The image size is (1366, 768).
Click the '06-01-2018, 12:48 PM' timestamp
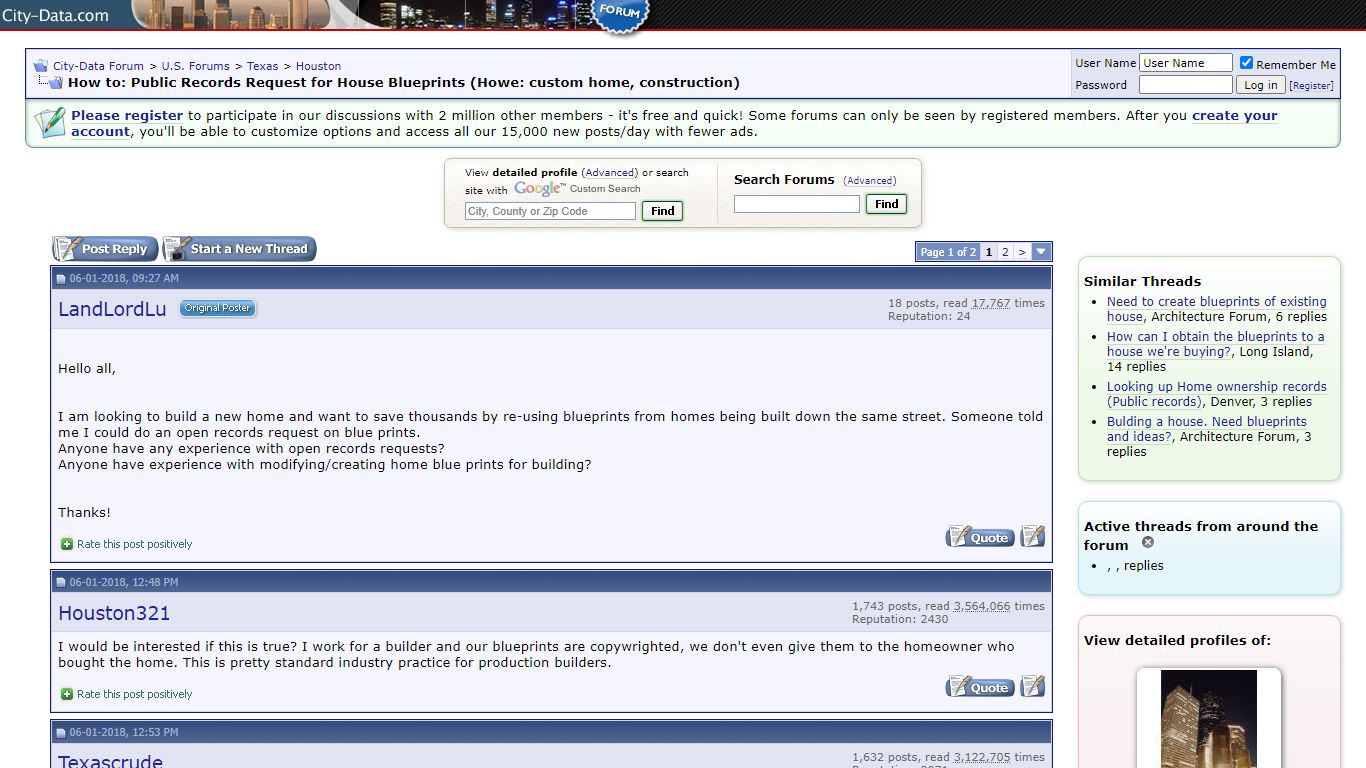[124, 583]
